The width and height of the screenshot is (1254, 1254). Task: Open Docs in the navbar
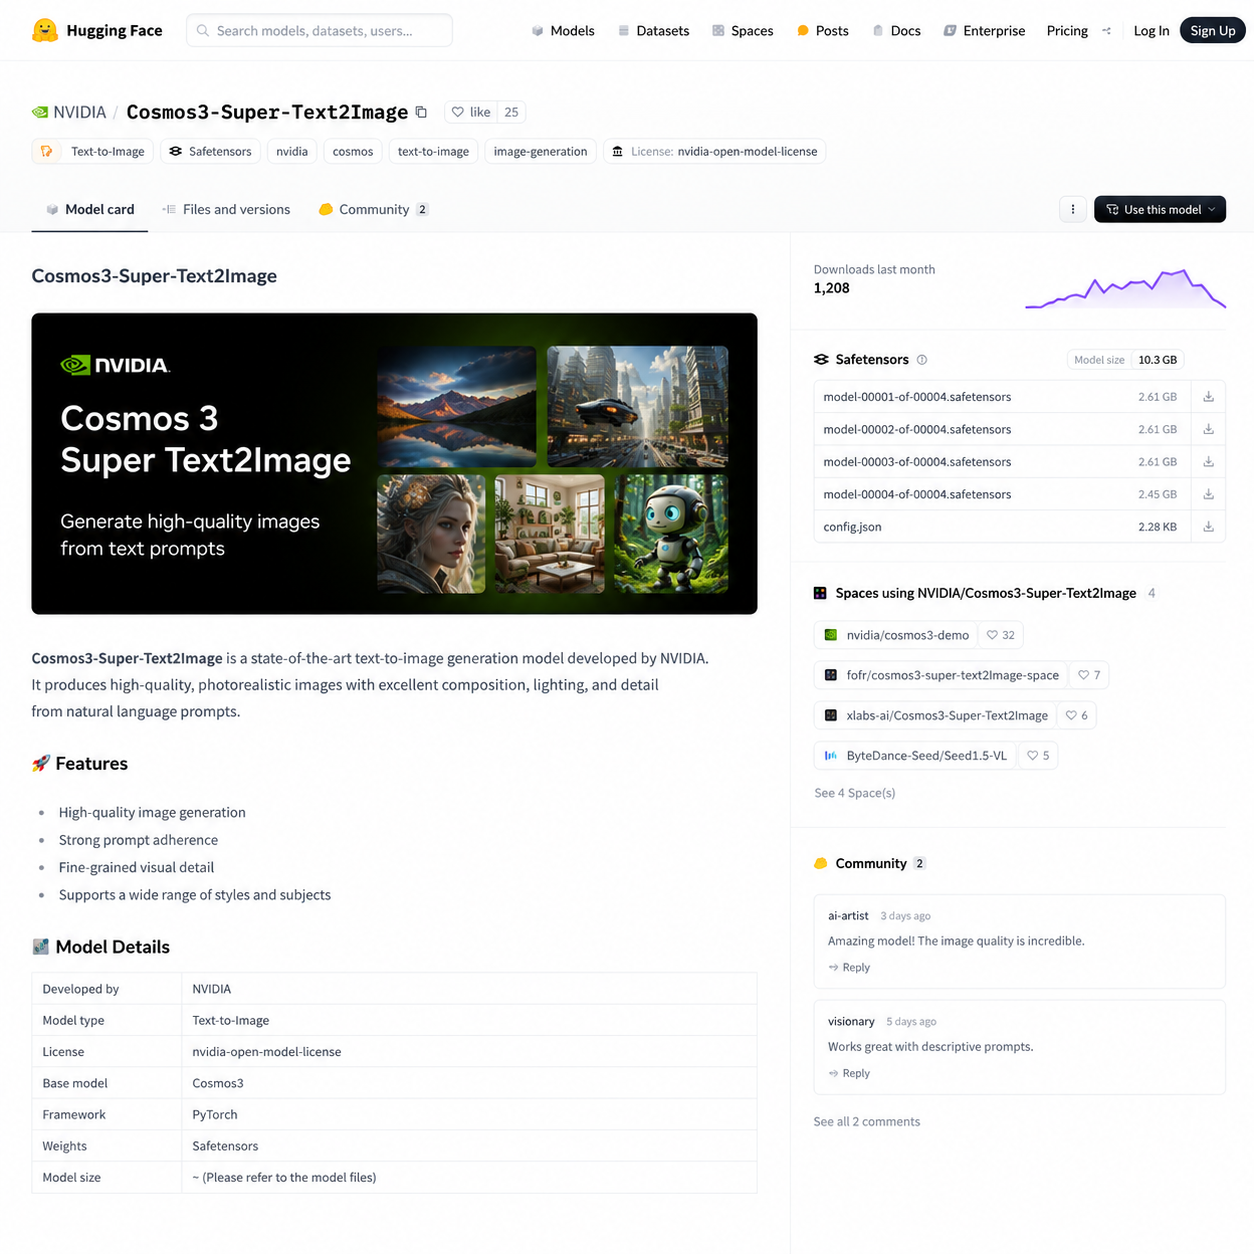click(897, 31)
